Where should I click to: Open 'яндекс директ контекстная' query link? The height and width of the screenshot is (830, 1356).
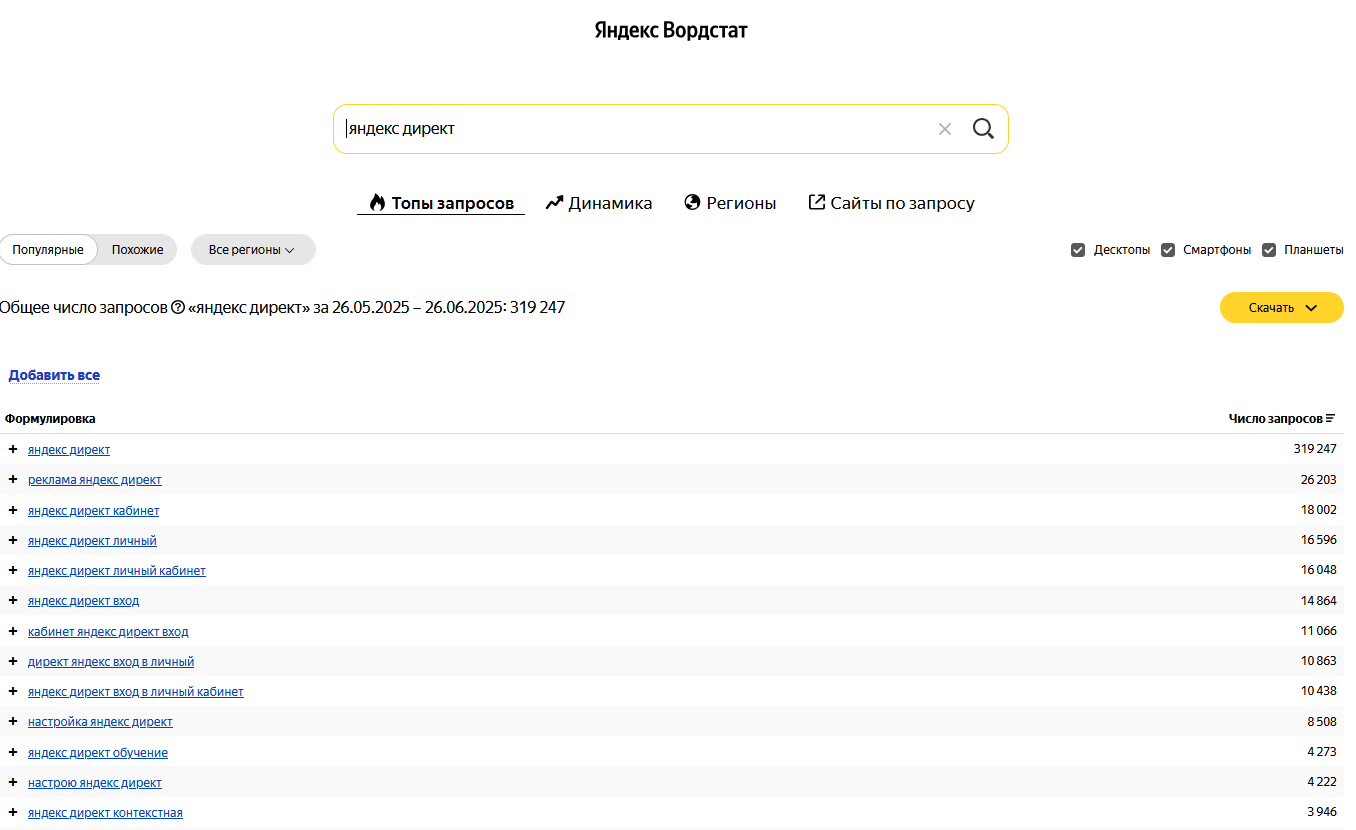[105, 812]
